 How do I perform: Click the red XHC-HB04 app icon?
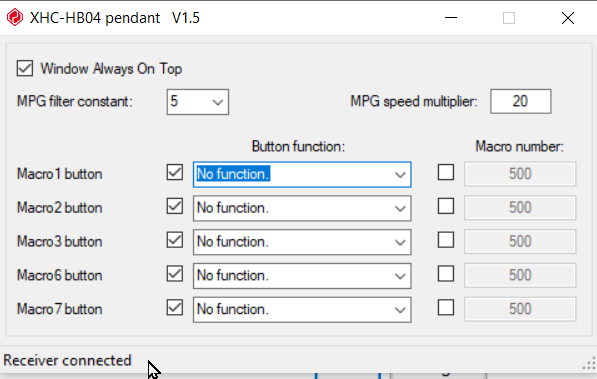tap(15, 18)
